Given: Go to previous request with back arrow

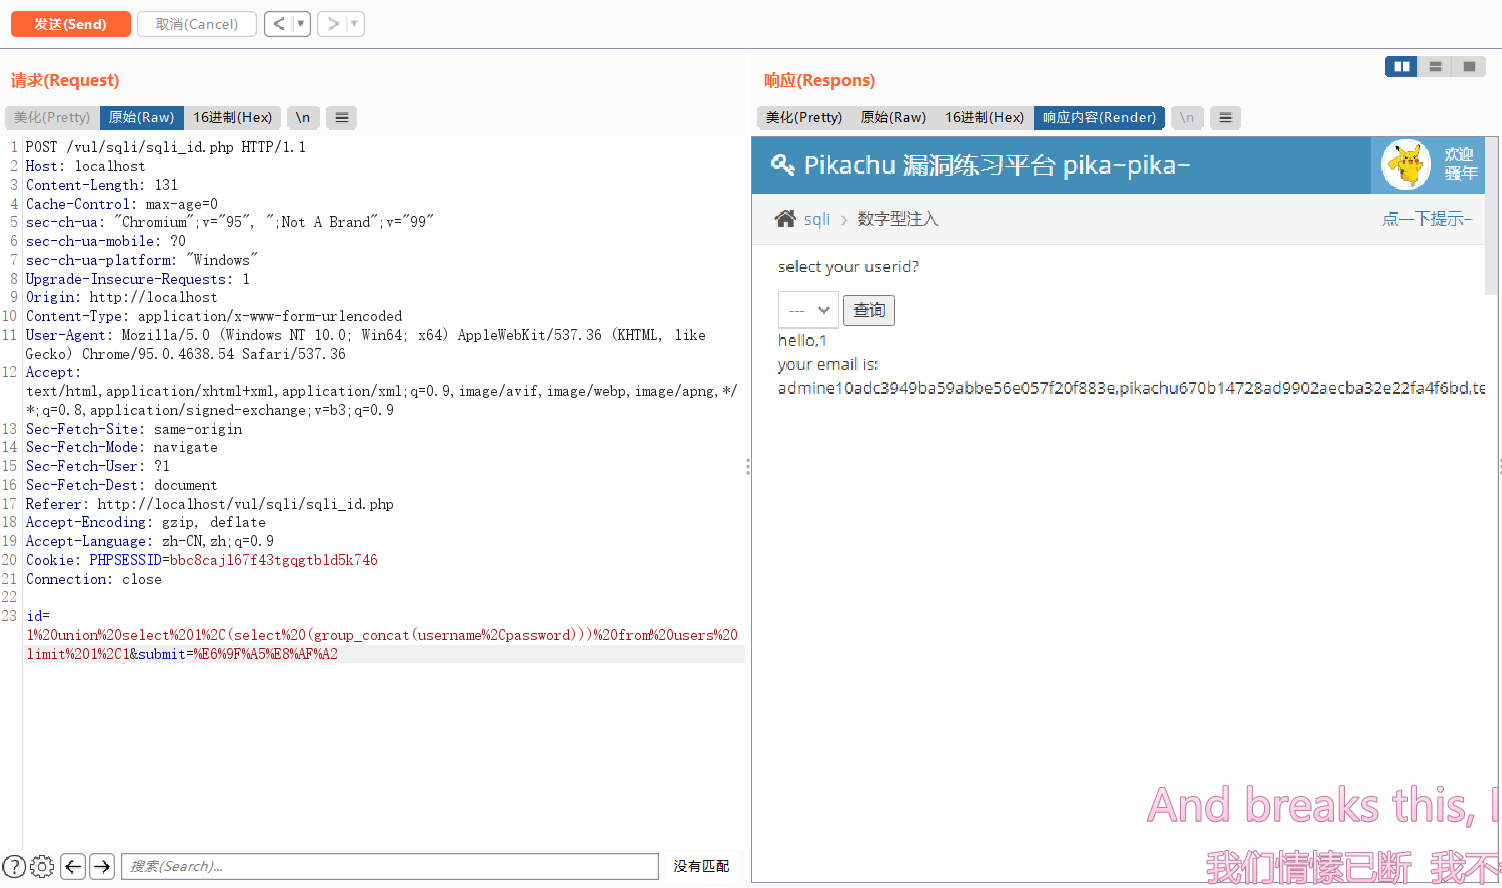Looking at the screenshot, I should [279, 24].
